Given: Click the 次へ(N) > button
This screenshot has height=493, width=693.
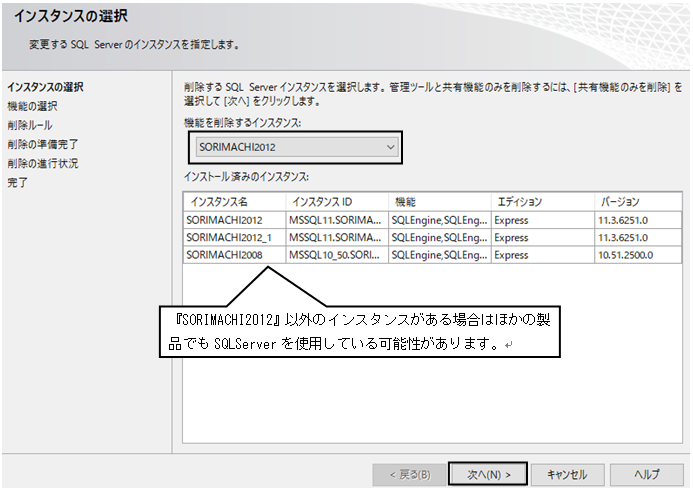Looking at the screenshot, I should point(488,474).
